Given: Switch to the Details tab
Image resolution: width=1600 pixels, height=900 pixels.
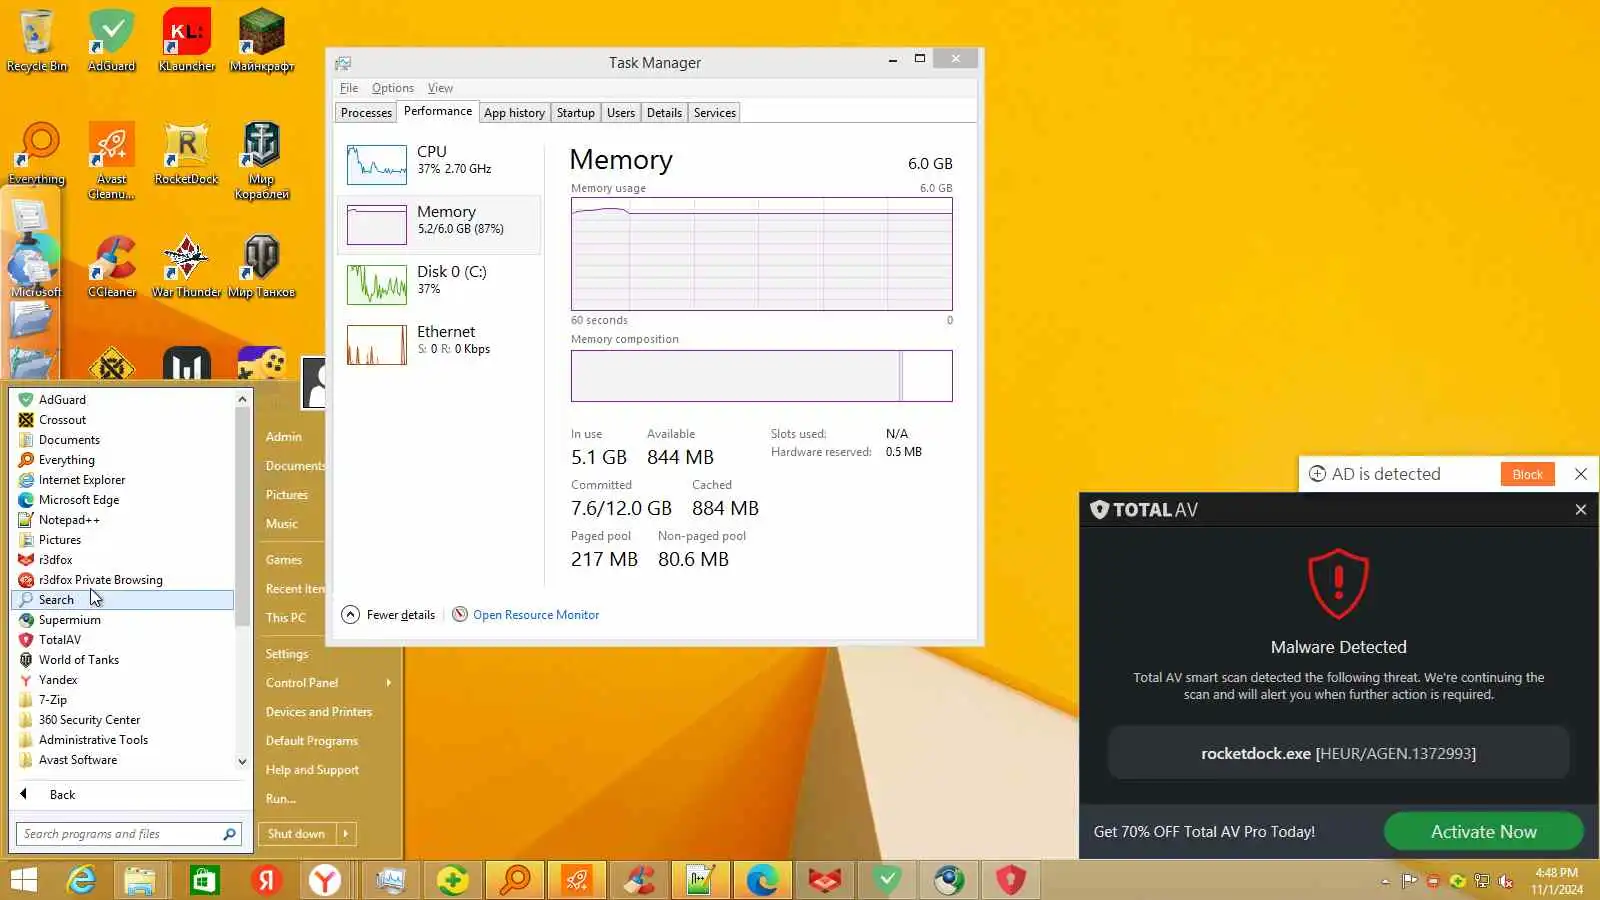Looking at the screenshot, I should point(664,113).
